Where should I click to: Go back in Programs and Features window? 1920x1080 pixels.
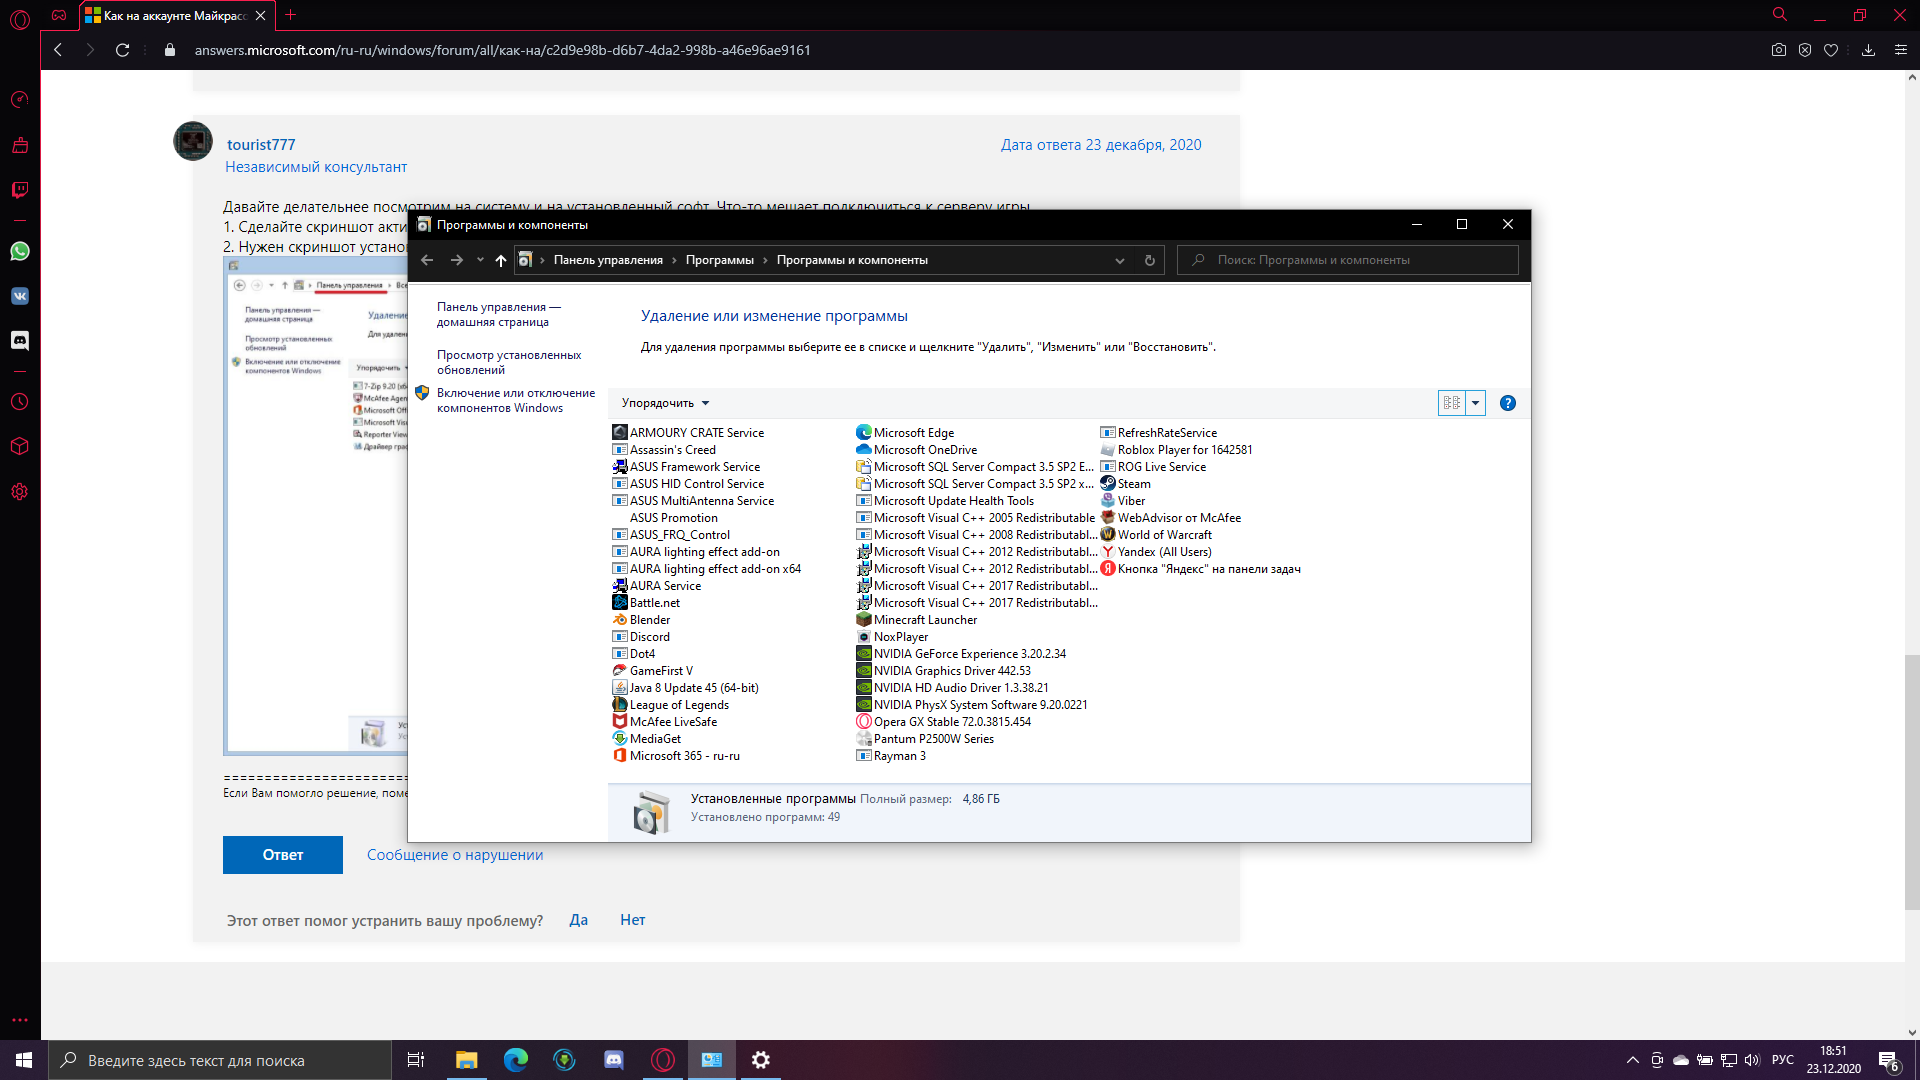pyautogui.click(x=427, y=260)
